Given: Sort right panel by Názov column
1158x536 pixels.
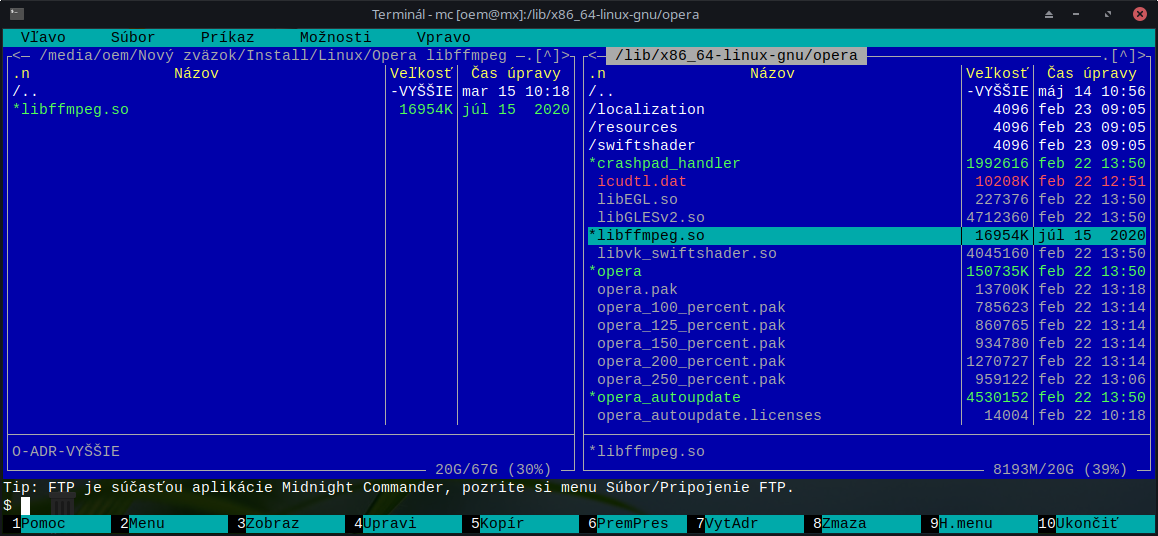Looking at the screenshot, I should pyautogui.click(x=772, y=74).
